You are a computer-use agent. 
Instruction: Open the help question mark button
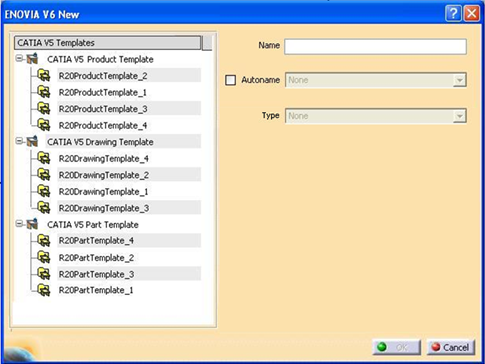coord(453,14)
